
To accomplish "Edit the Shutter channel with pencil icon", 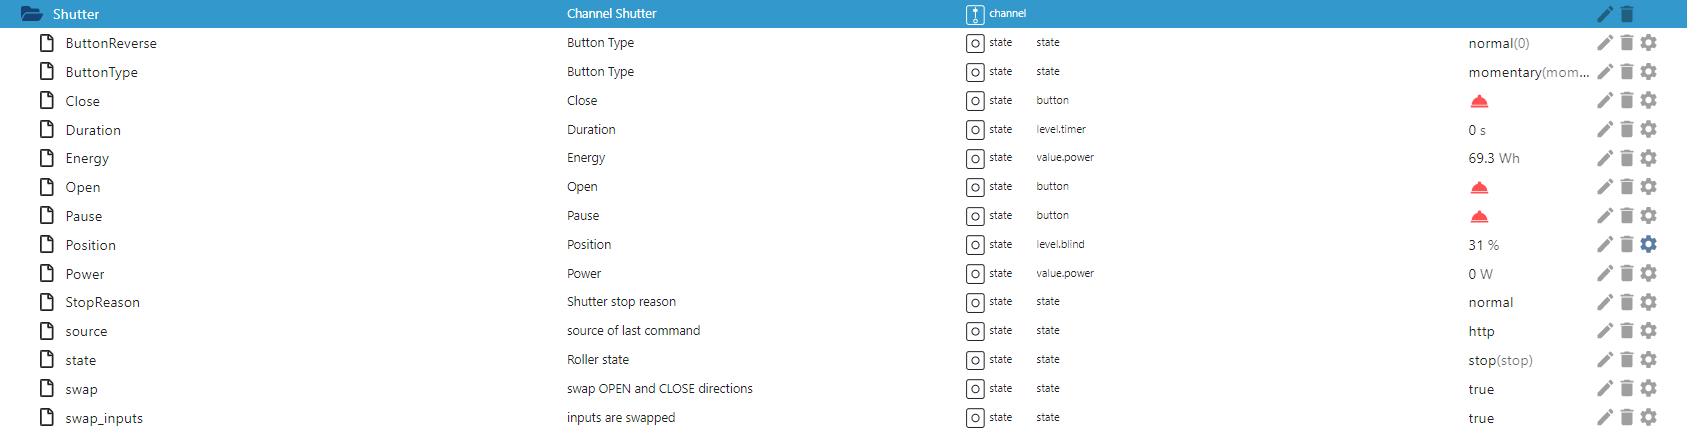I will click(1605, 14).
